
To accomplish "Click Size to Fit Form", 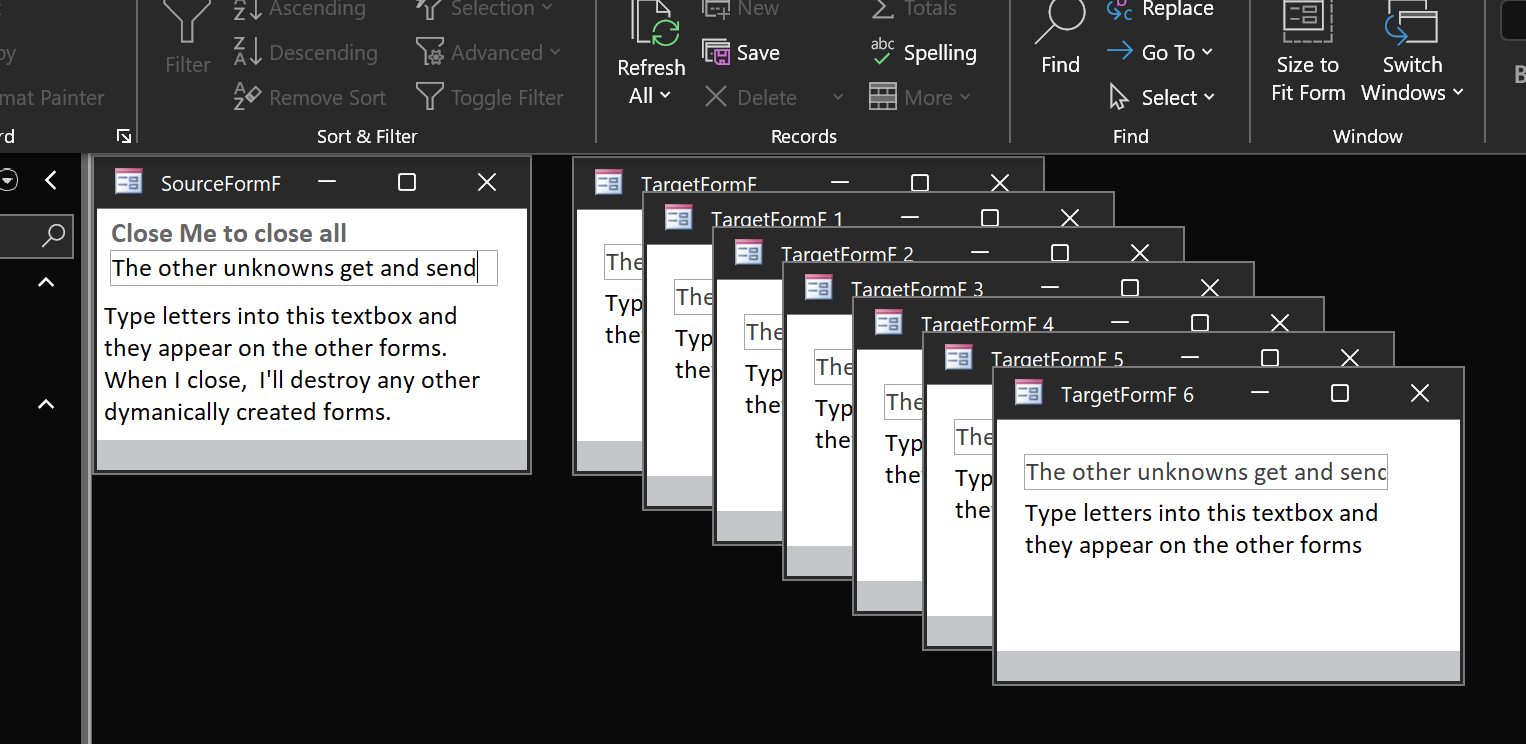I will pos(1307,50).
